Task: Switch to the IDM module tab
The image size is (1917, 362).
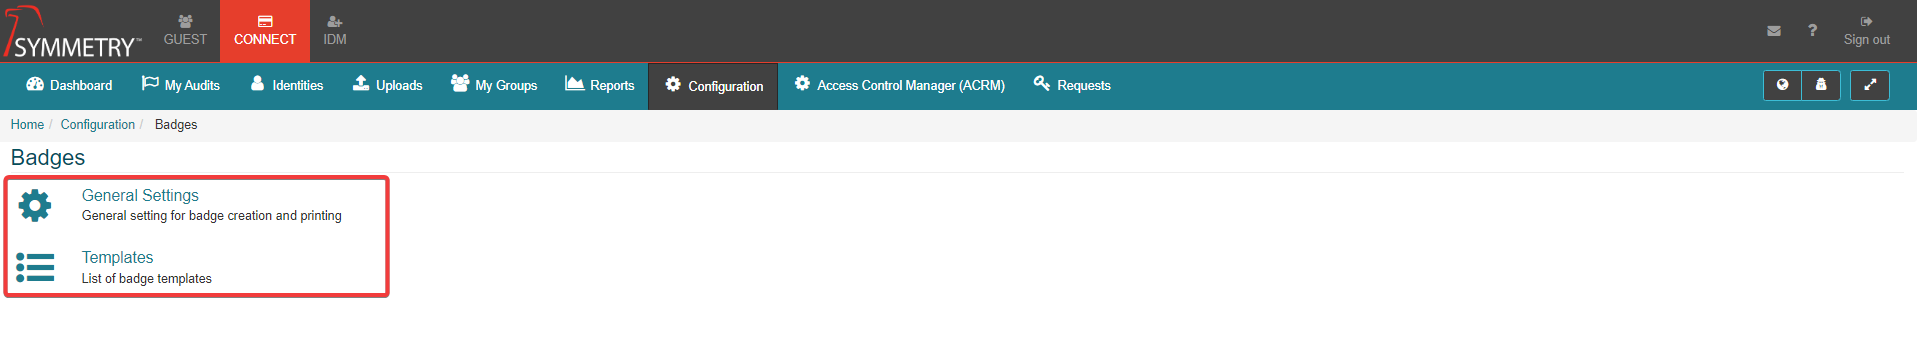Action: (335, 31)
